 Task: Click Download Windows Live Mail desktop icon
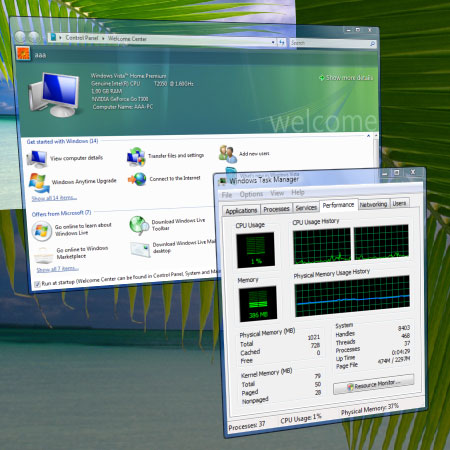[140, 249]
